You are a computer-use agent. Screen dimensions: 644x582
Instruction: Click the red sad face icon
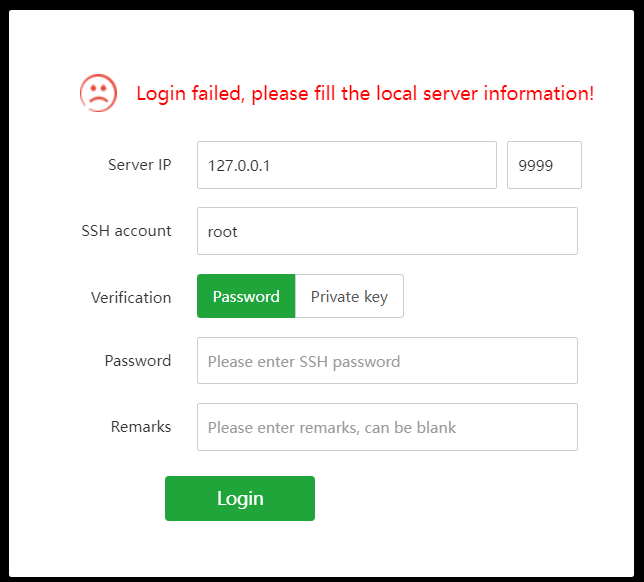pyautogui.click(x=98, y=93)
